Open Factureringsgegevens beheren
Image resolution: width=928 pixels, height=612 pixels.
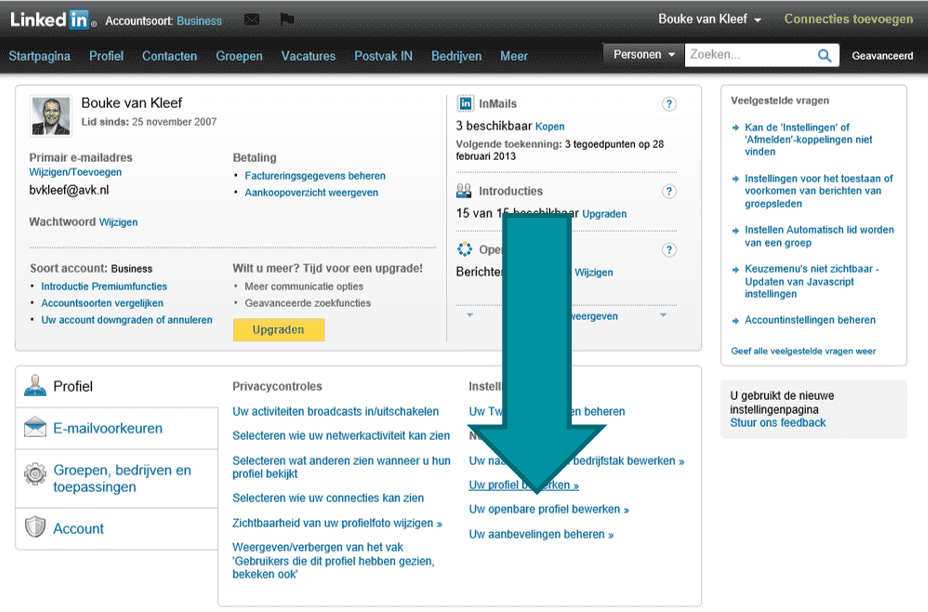(x=315, y=176)
